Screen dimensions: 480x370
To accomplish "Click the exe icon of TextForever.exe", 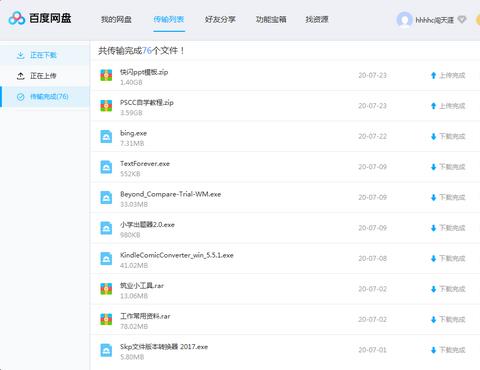I will [x=106, y=167].
